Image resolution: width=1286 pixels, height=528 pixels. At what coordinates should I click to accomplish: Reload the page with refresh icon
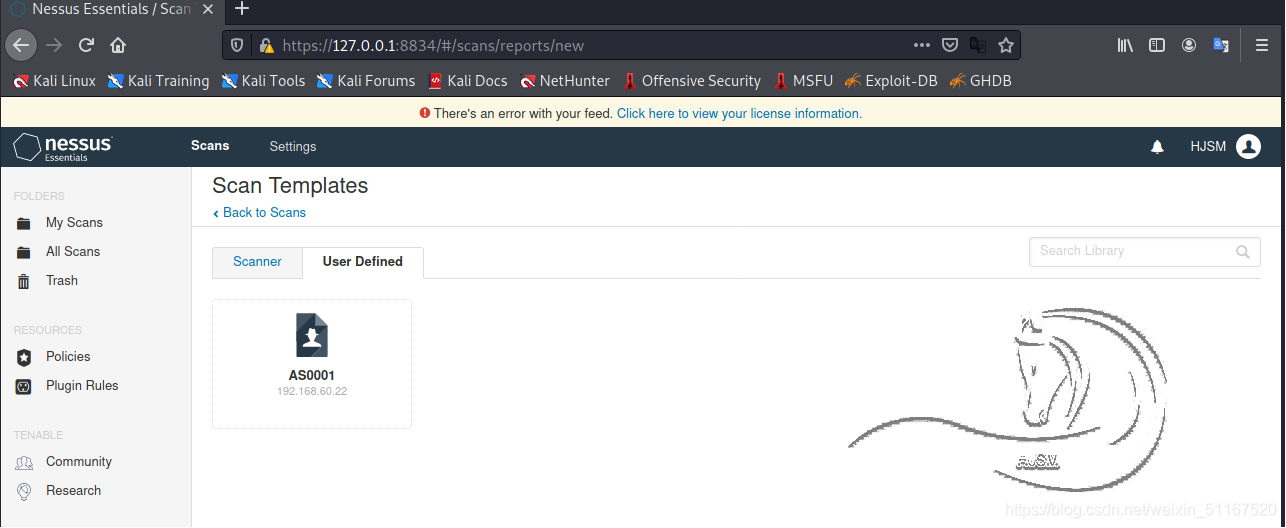click(86, 45)
